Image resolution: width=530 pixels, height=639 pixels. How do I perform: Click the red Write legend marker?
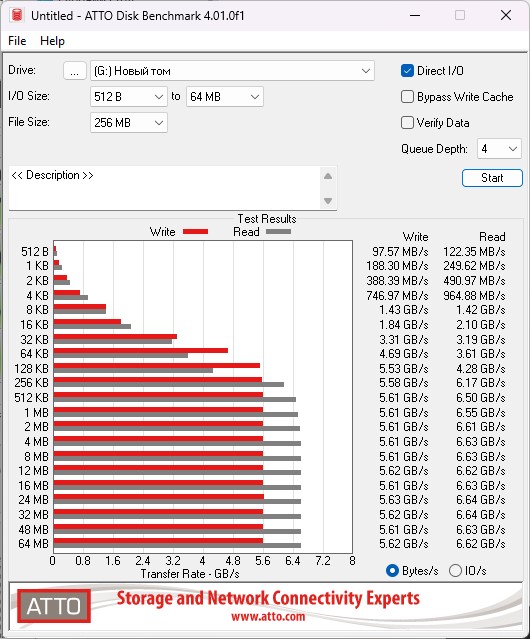pyautogui.click(x=195, y=231)
